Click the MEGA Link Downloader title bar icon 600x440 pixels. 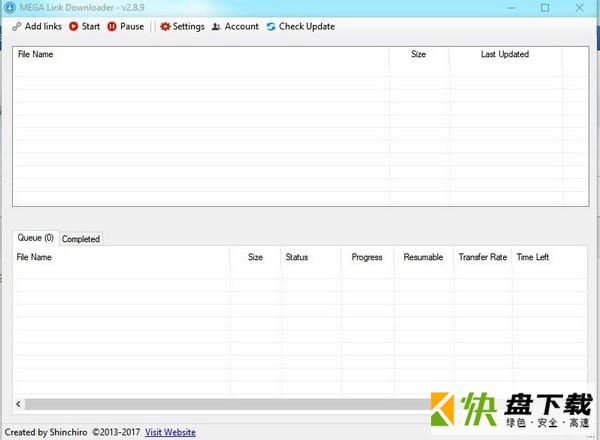(10, 7)
